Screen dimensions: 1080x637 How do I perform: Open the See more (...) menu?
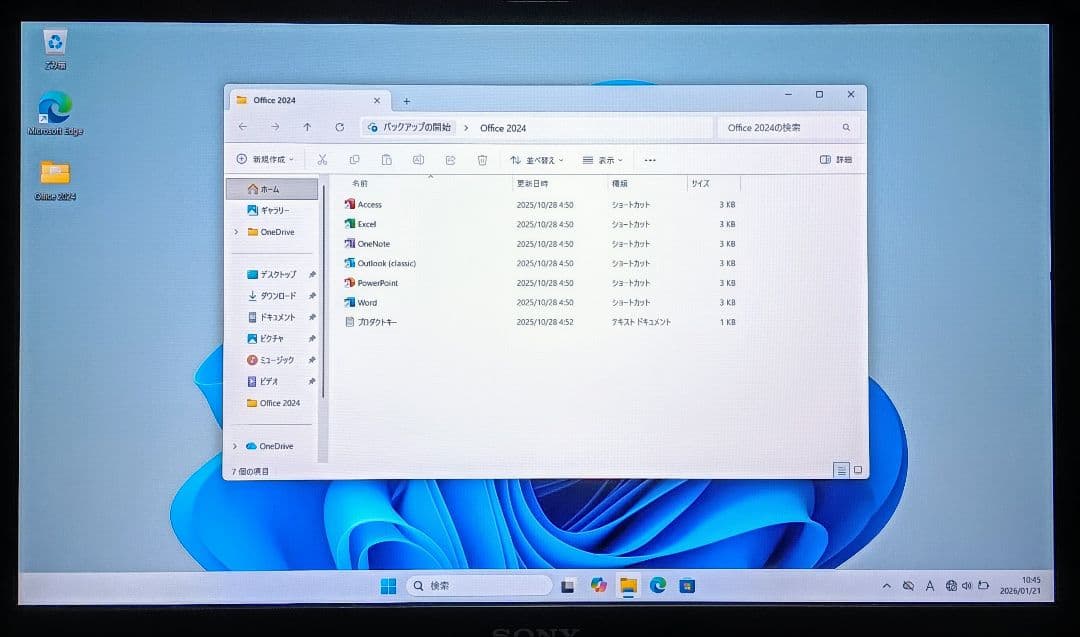coord(650,159)
